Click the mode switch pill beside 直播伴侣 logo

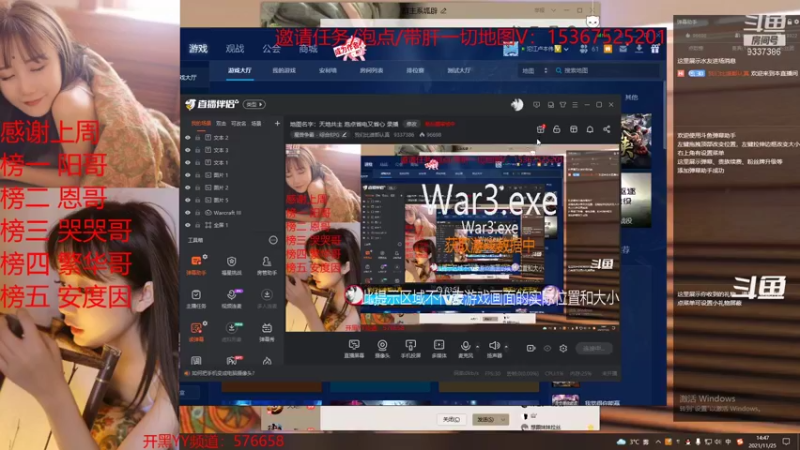[x=254, y=104]
